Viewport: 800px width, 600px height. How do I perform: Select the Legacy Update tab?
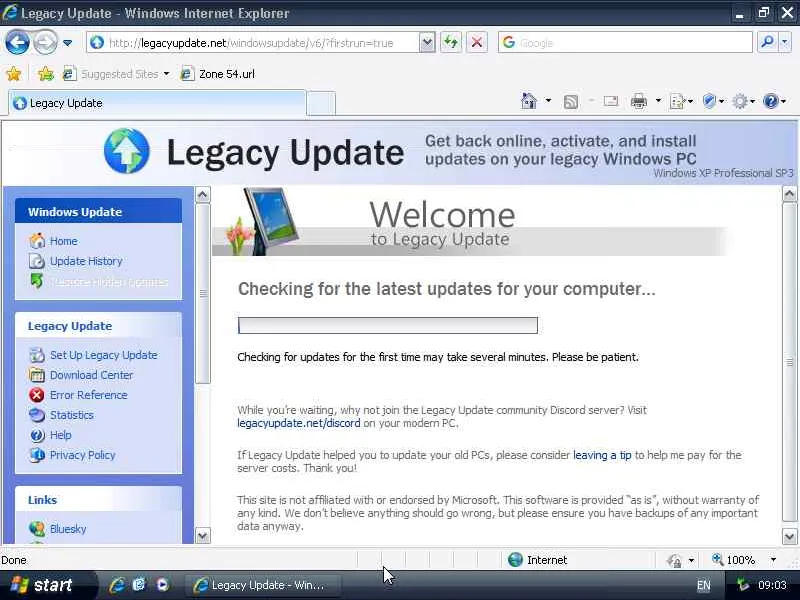(157, 103)
